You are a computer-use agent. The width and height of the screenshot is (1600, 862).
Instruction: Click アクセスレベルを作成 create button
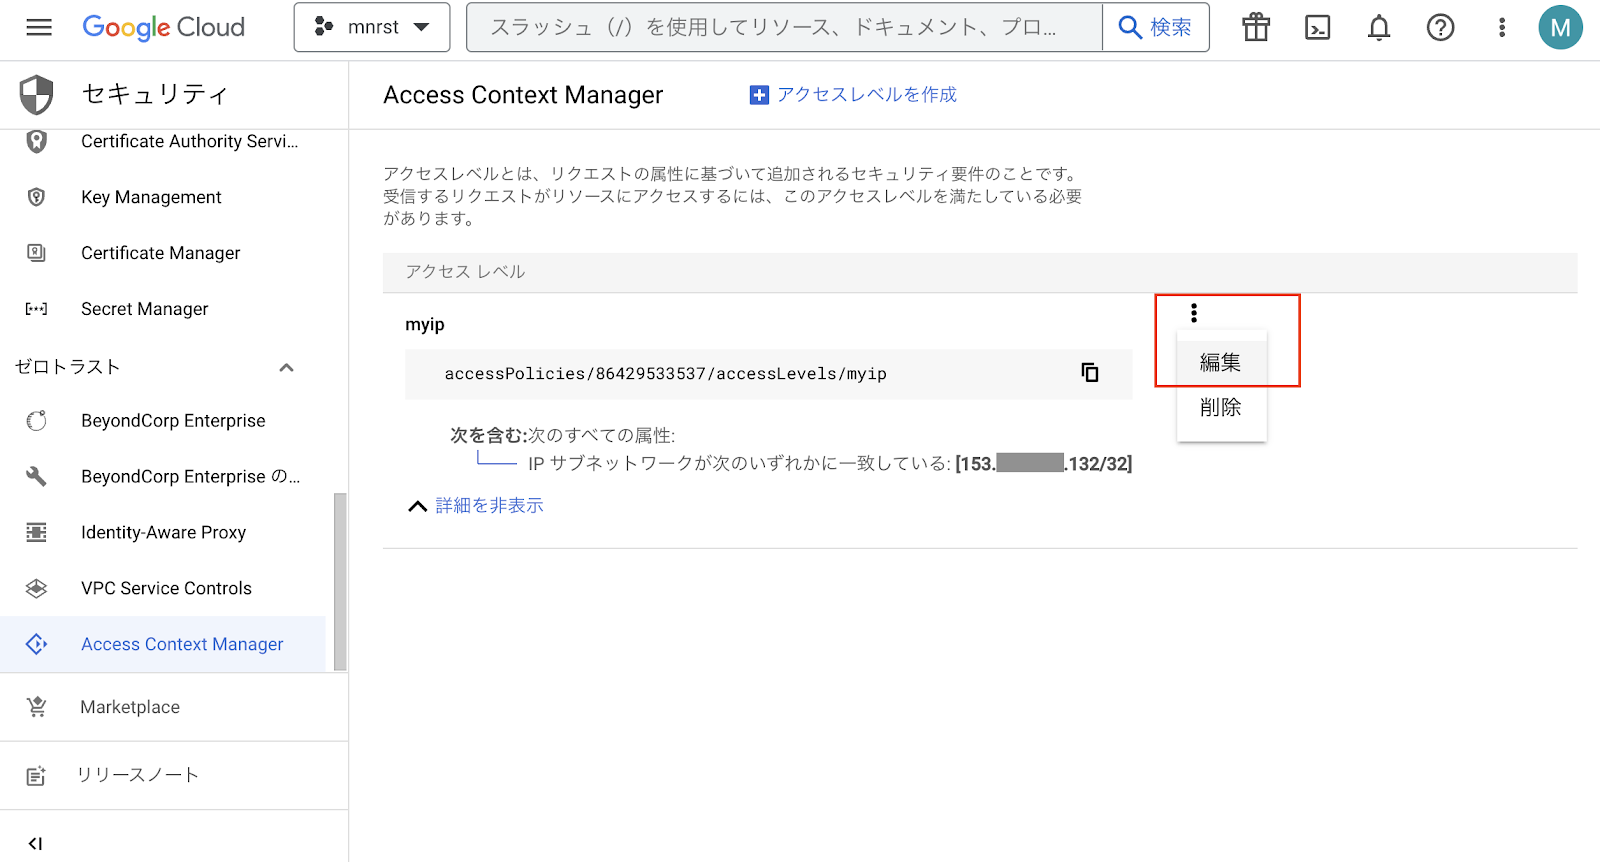(853, 94)
